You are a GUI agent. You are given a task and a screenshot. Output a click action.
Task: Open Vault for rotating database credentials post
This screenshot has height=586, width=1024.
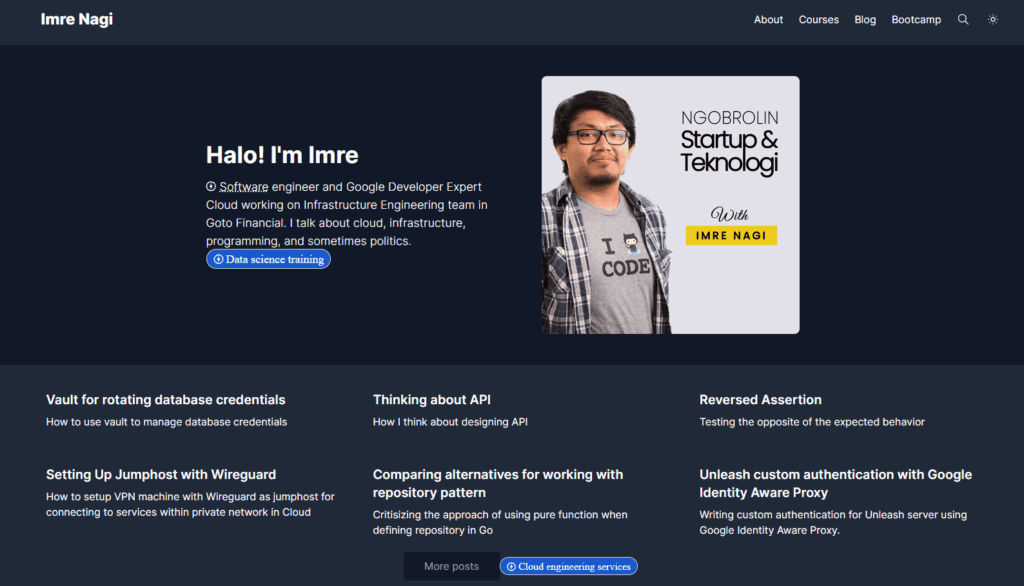165,400
